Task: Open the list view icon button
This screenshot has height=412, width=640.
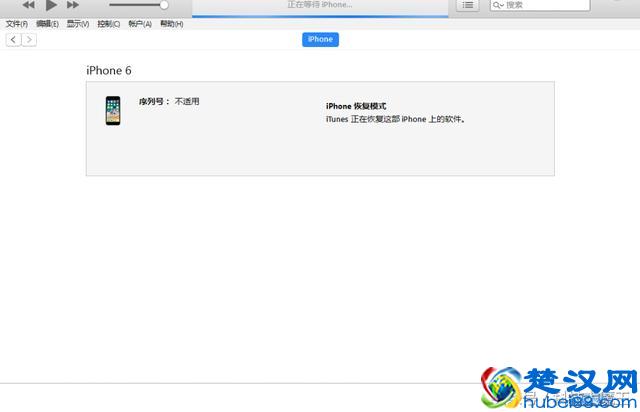Action: tap(467, 5)
